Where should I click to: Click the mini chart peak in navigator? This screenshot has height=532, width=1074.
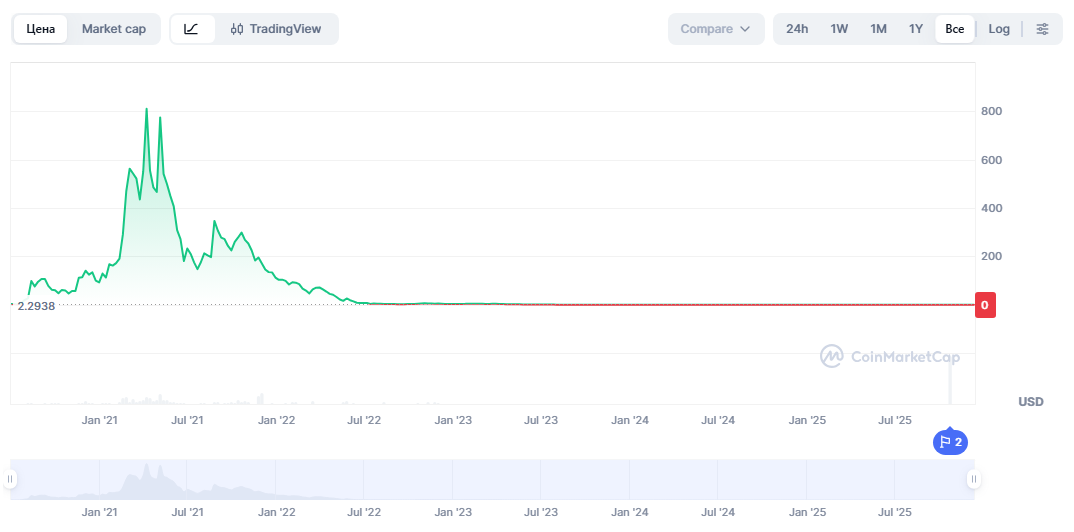[x=147, y=468]
